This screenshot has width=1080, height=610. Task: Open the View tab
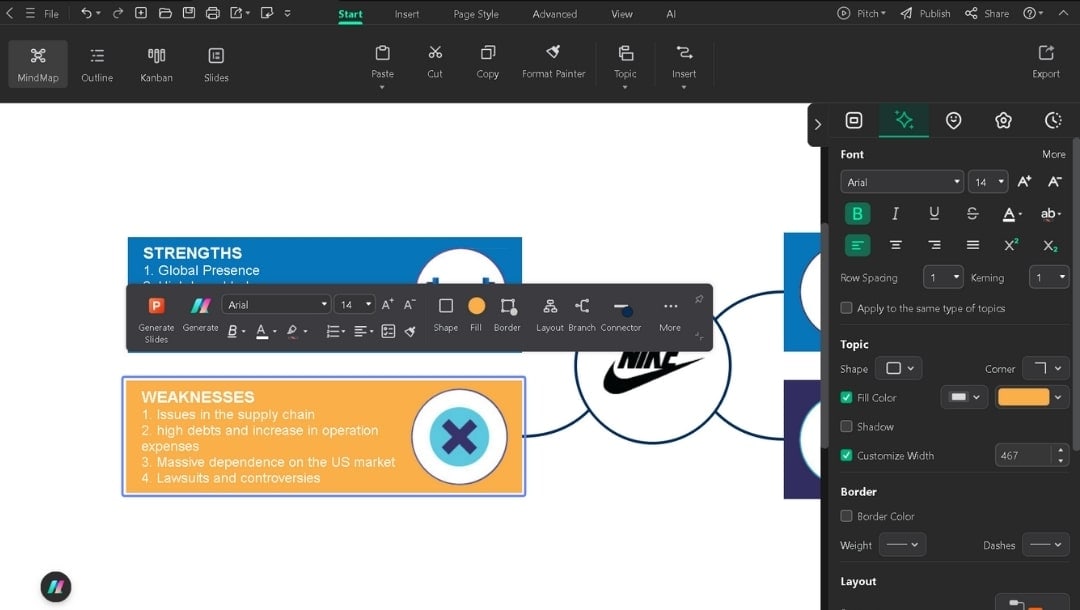(x=621, y=14)
